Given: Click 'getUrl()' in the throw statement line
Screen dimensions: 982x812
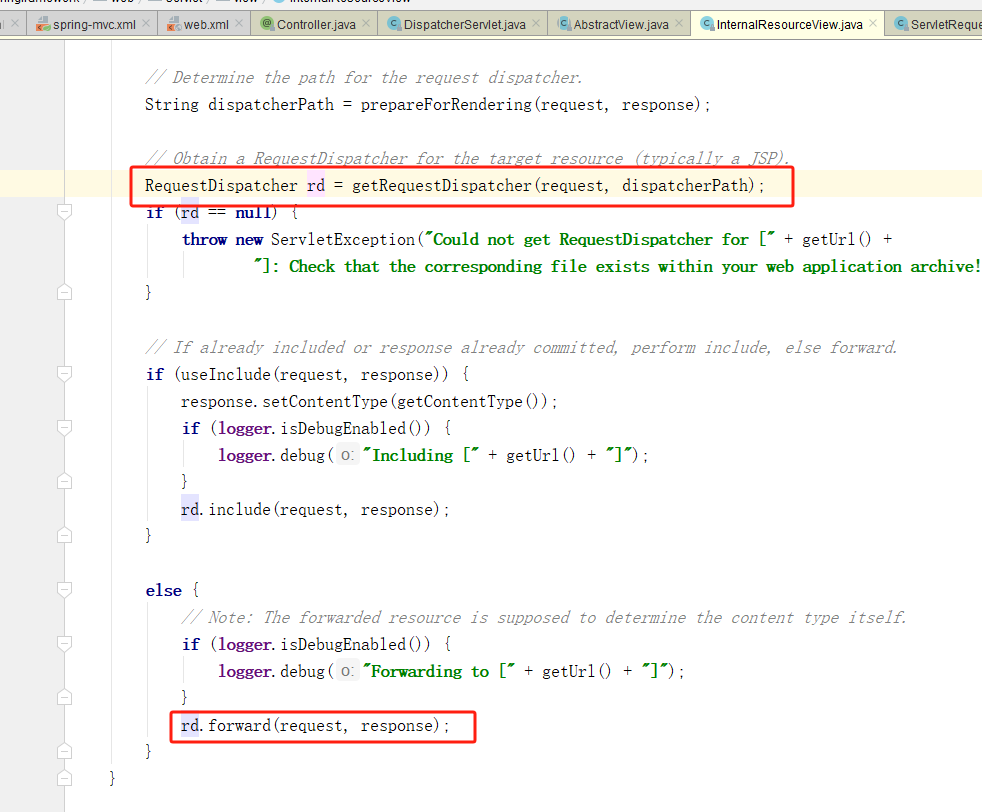Looking at the screenshot, I should [x=837, y=240].
